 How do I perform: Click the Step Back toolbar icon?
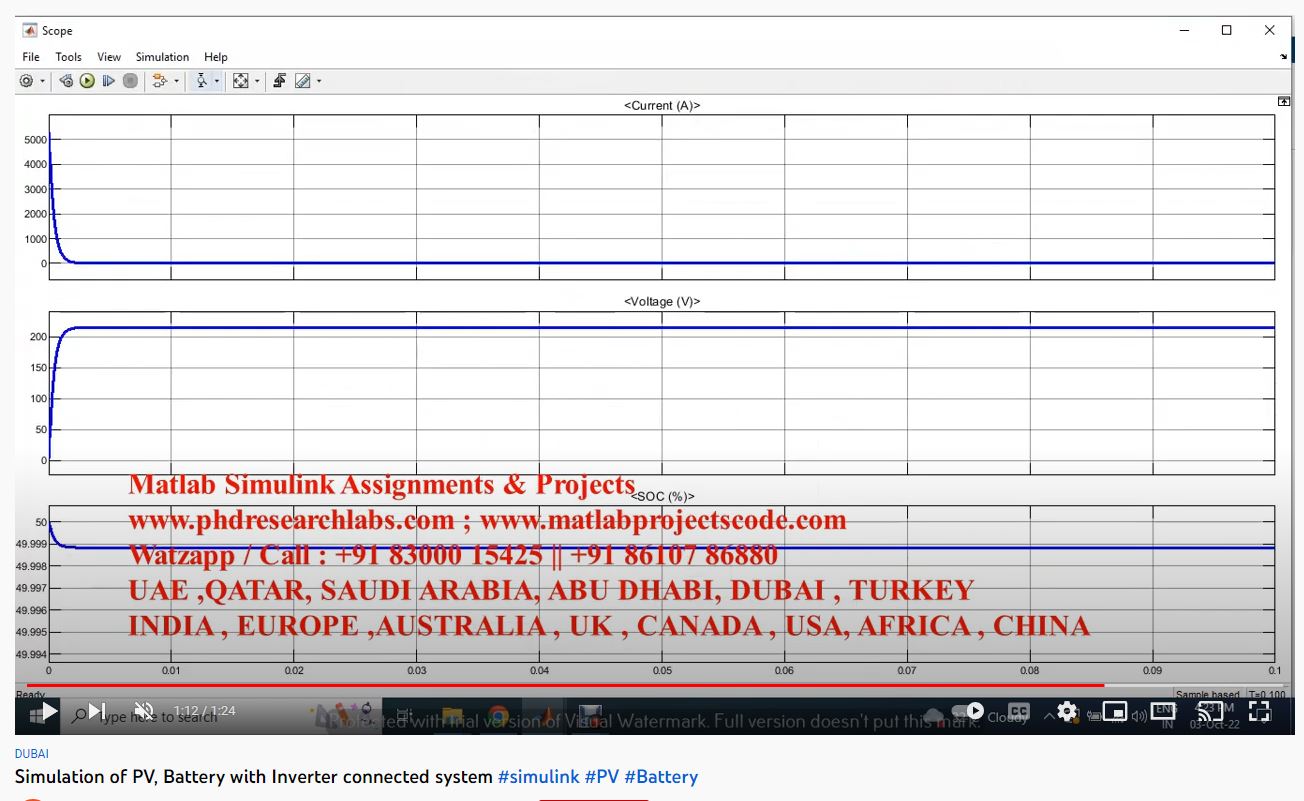click(66, 81)
